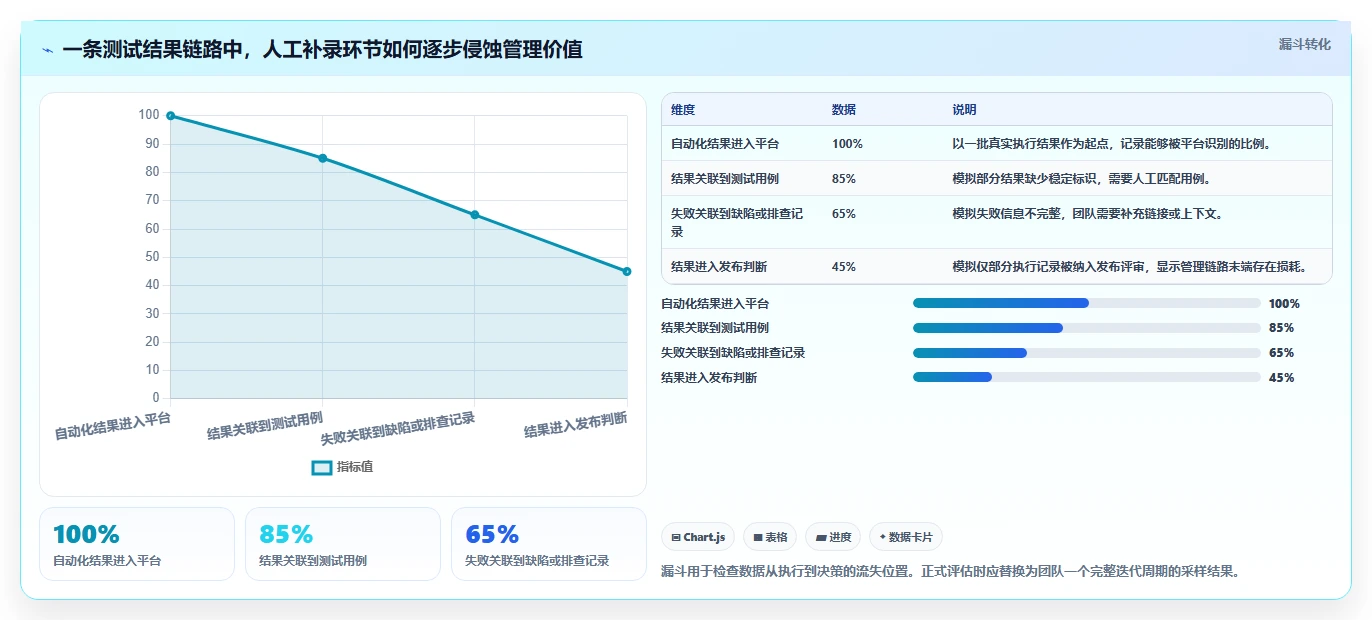Click progress list label 结果进入发布判断

point(709,378)
